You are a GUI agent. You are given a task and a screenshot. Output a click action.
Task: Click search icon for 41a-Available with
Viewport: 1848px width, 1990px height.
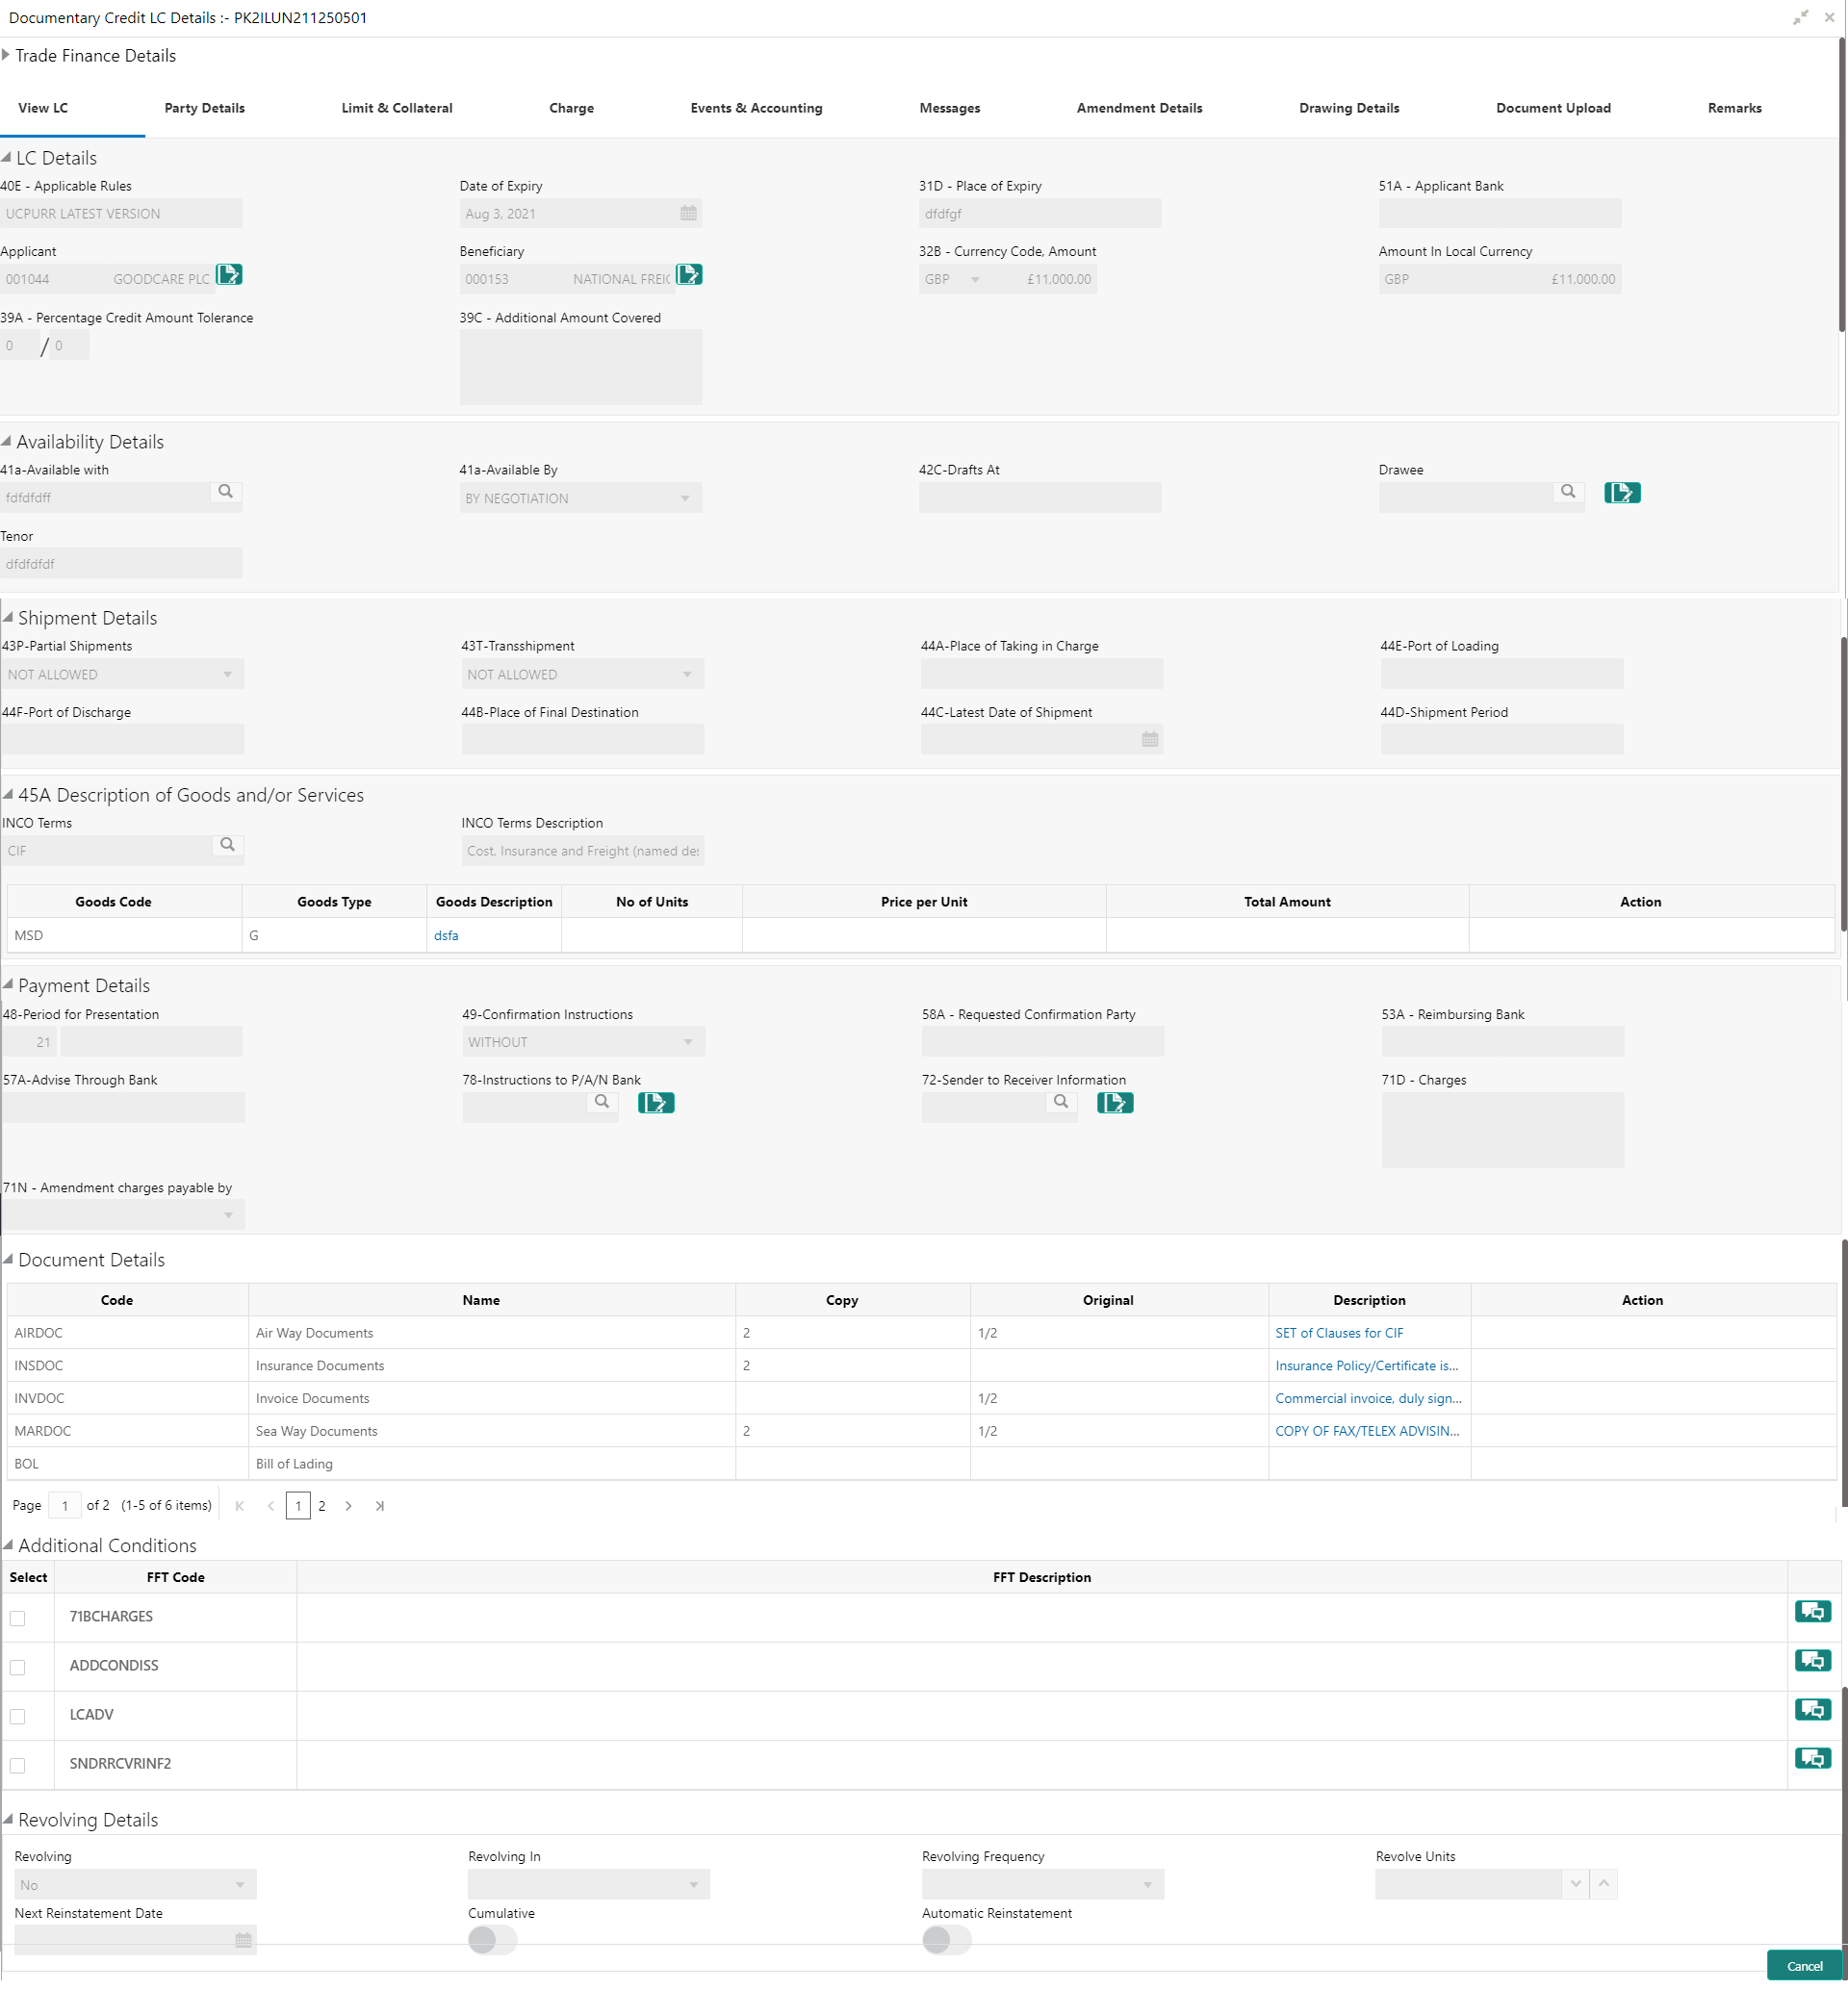226,491
